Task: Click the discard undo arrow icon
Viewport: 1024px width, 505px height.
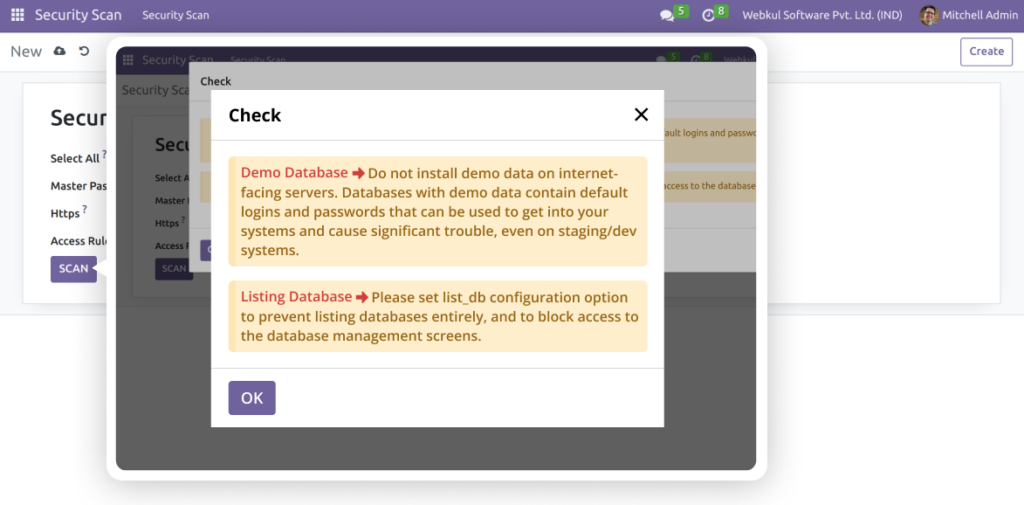Action: pos(84,51)
